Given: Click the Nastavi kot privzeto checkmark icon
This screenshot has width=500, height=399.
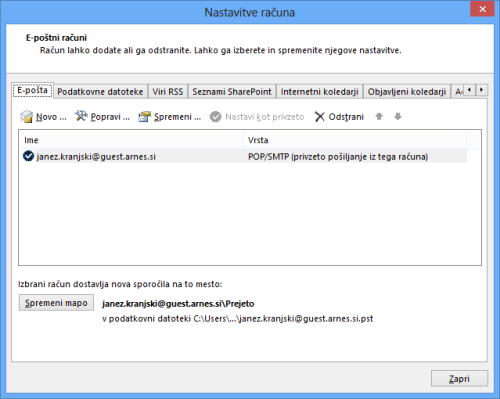Looking at the screenshot, I should coord(215,117).
